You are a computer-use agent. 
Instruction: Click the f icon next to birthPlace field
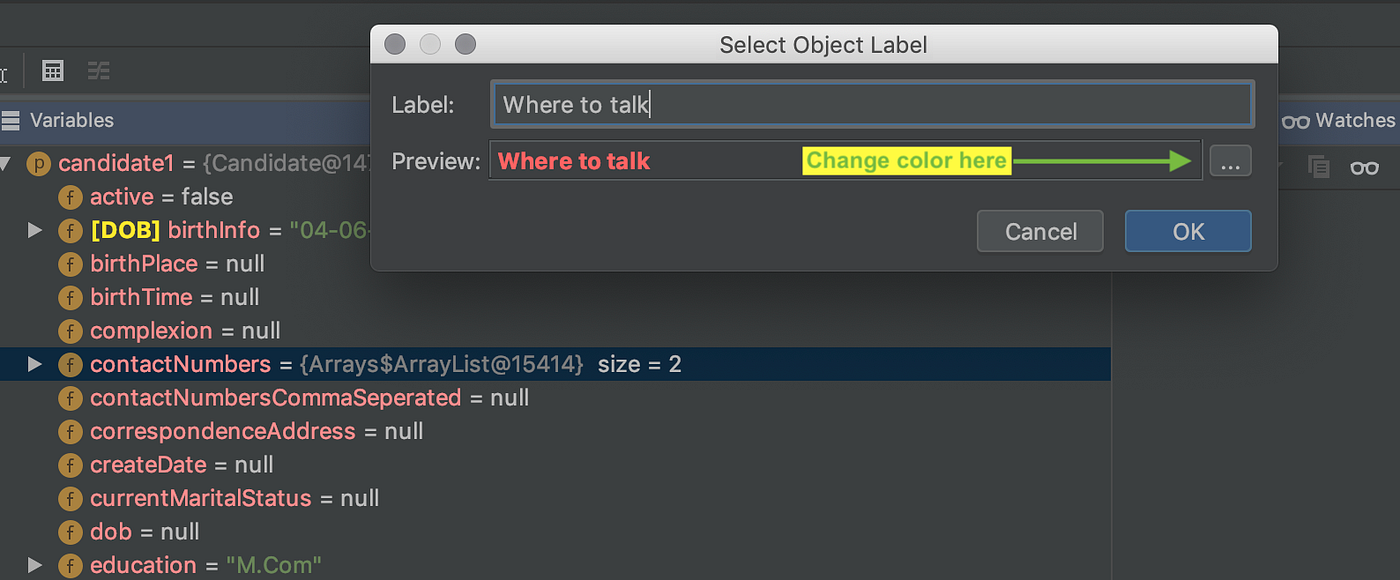point(70,263)
